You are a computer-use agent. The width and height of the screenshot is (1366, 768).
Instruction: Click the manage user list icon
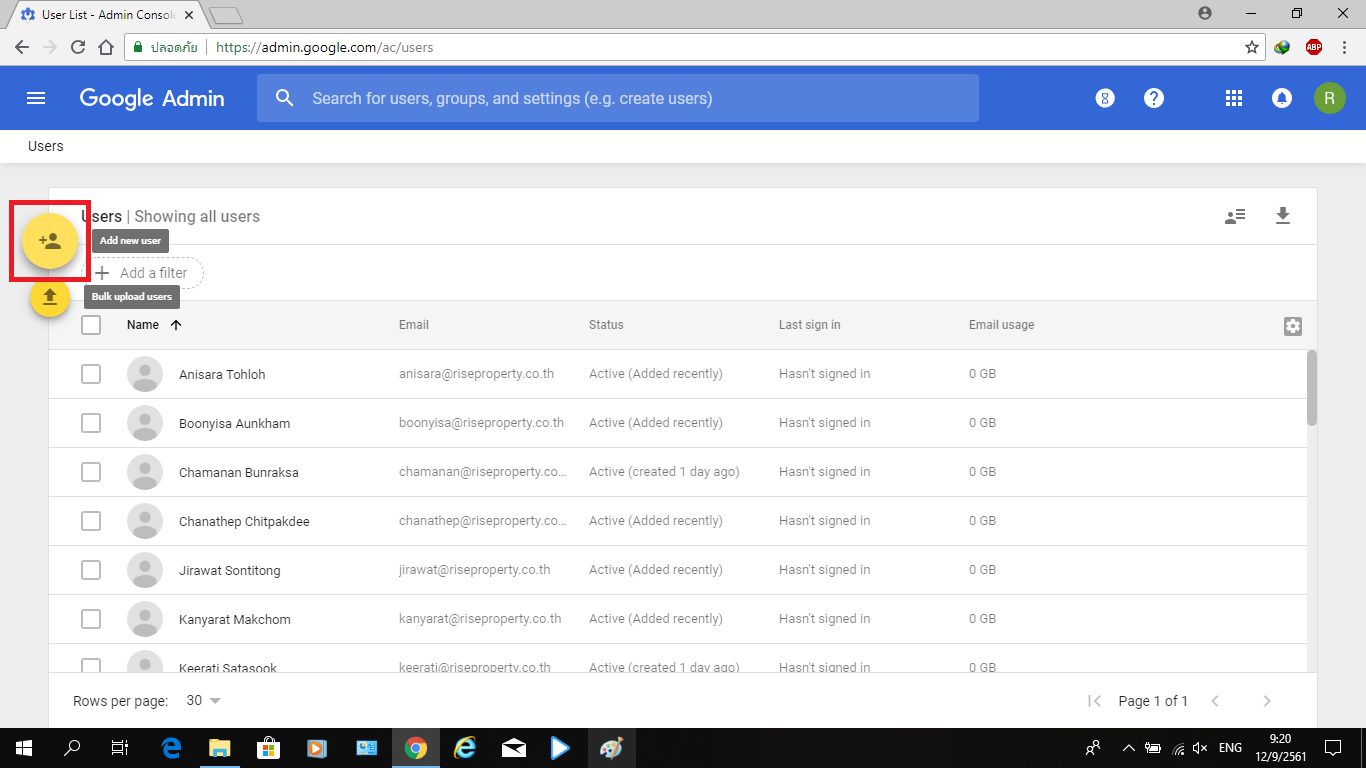click(x=1235, y=216)
